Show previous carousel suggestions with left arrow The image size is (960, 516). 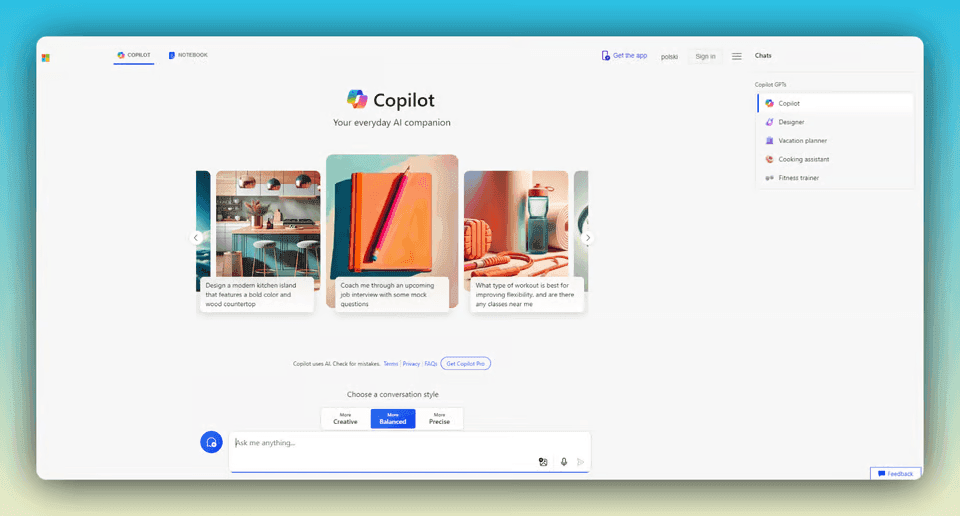click(x=196, y=238)
